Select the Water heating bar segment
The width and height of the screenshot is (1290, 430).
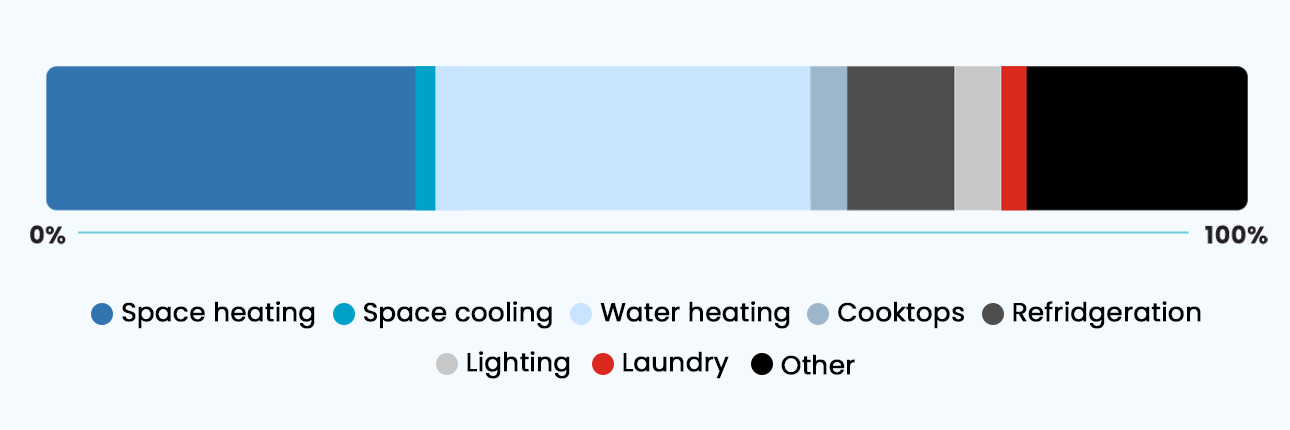pyautogui.click(x=622, y=138)
